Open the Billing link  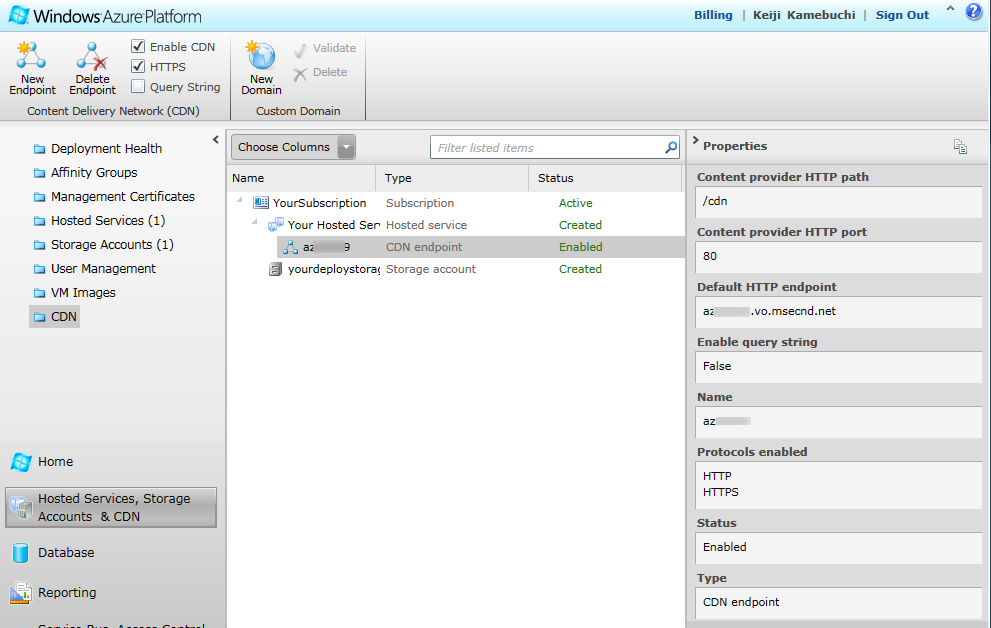coord(713,15)
